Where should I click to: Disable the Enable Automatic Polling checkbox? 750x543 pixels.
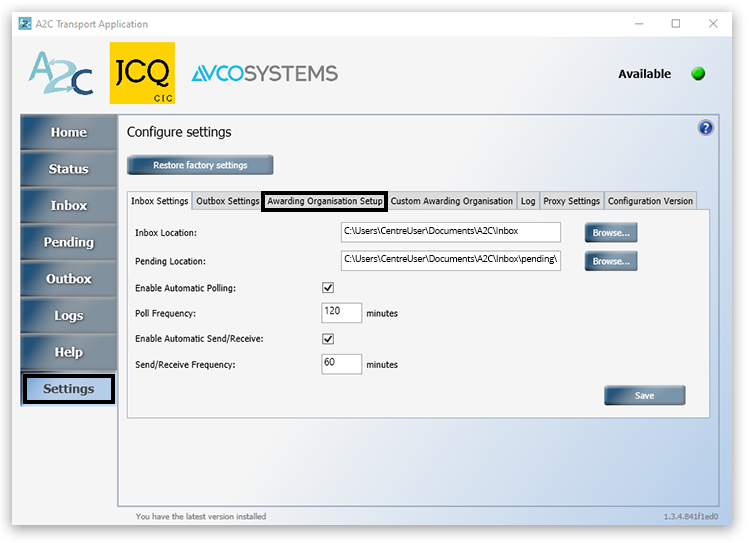click(328, 288)
